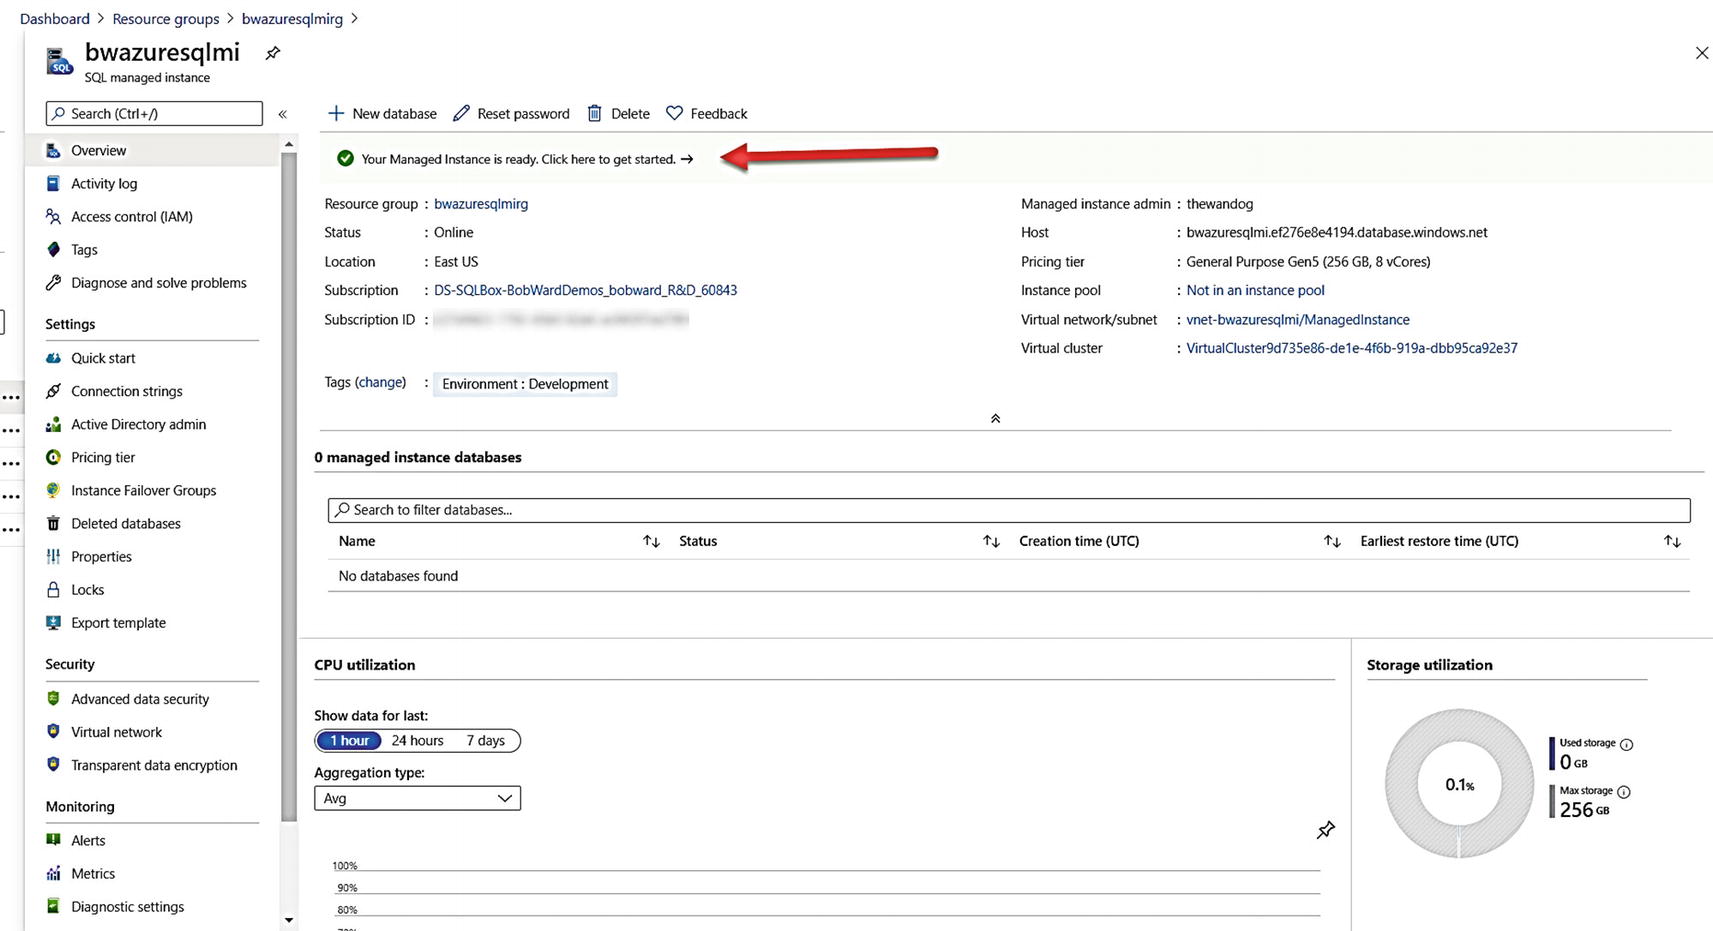Open the Tags sidebar icon
The height and width of the screenshot is (931, 1713).
click(x=53, y=249)
